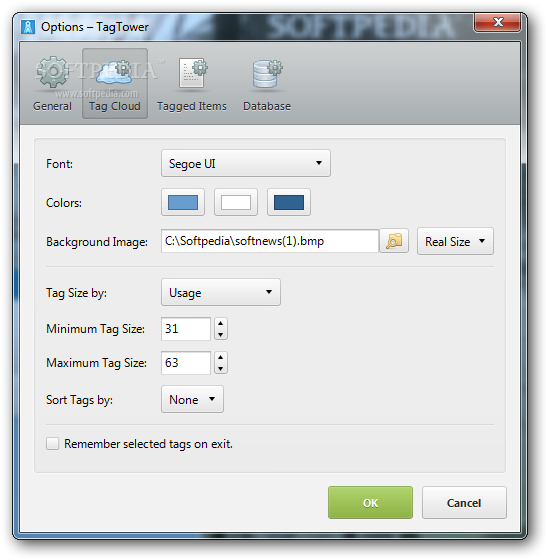Click the Maximum Tag Size field
Image resolution: width=548 pixels, height=560 pixels.
[x=186, y=363]
